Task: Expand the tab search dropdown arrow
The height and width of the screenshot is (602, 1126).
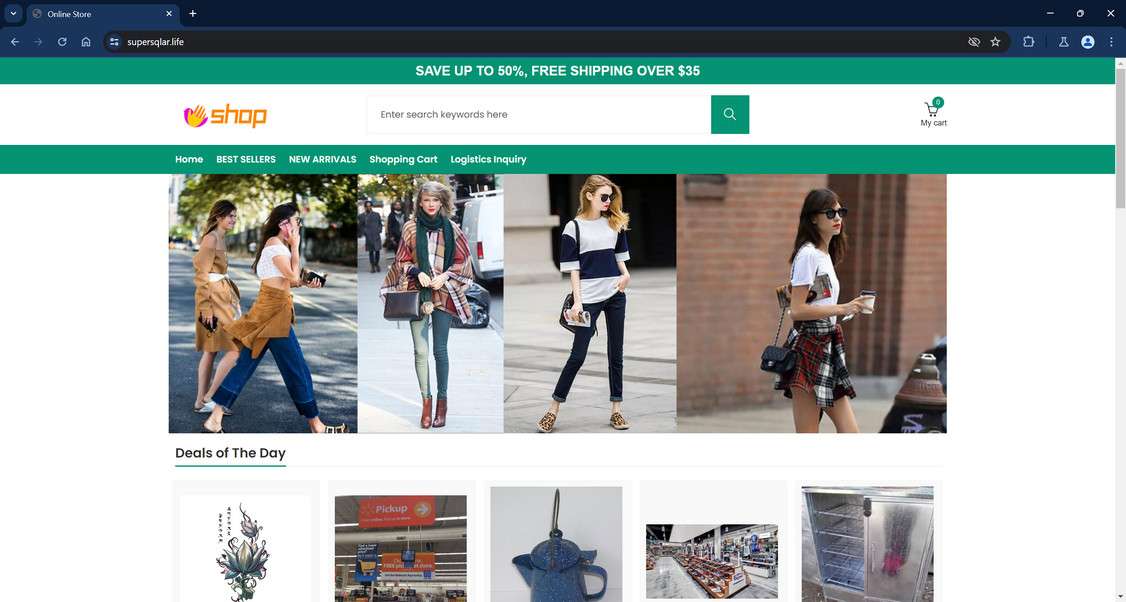Action: (13, 14)
